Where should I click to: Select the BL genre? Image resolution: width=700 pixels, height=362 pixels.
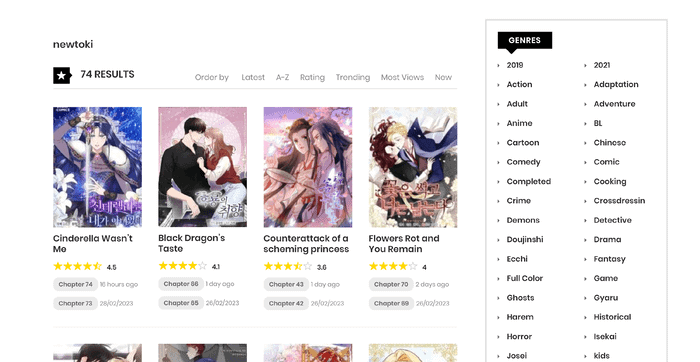(598, 123)
